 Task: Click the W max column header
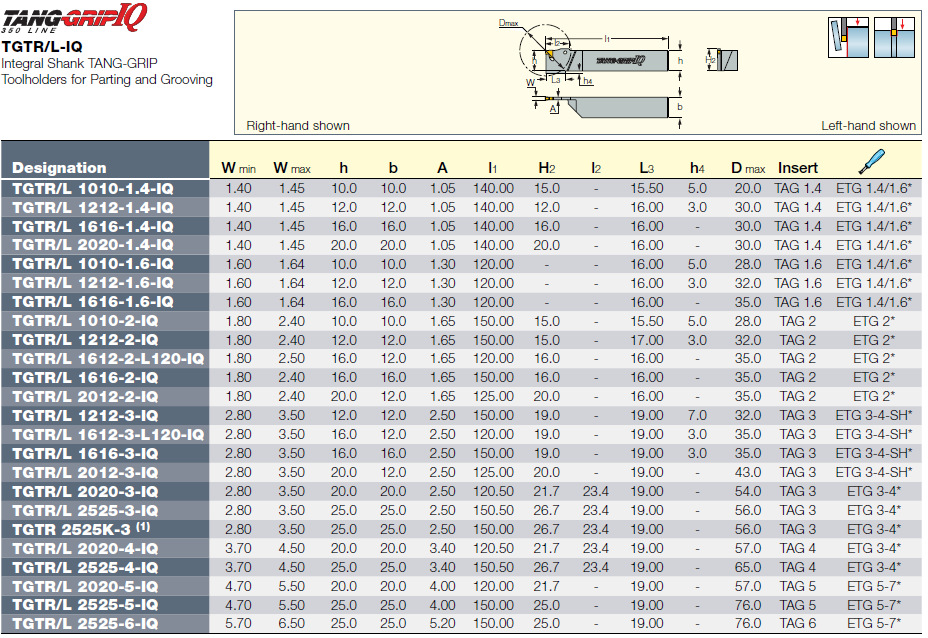click(x=292, y=168)
